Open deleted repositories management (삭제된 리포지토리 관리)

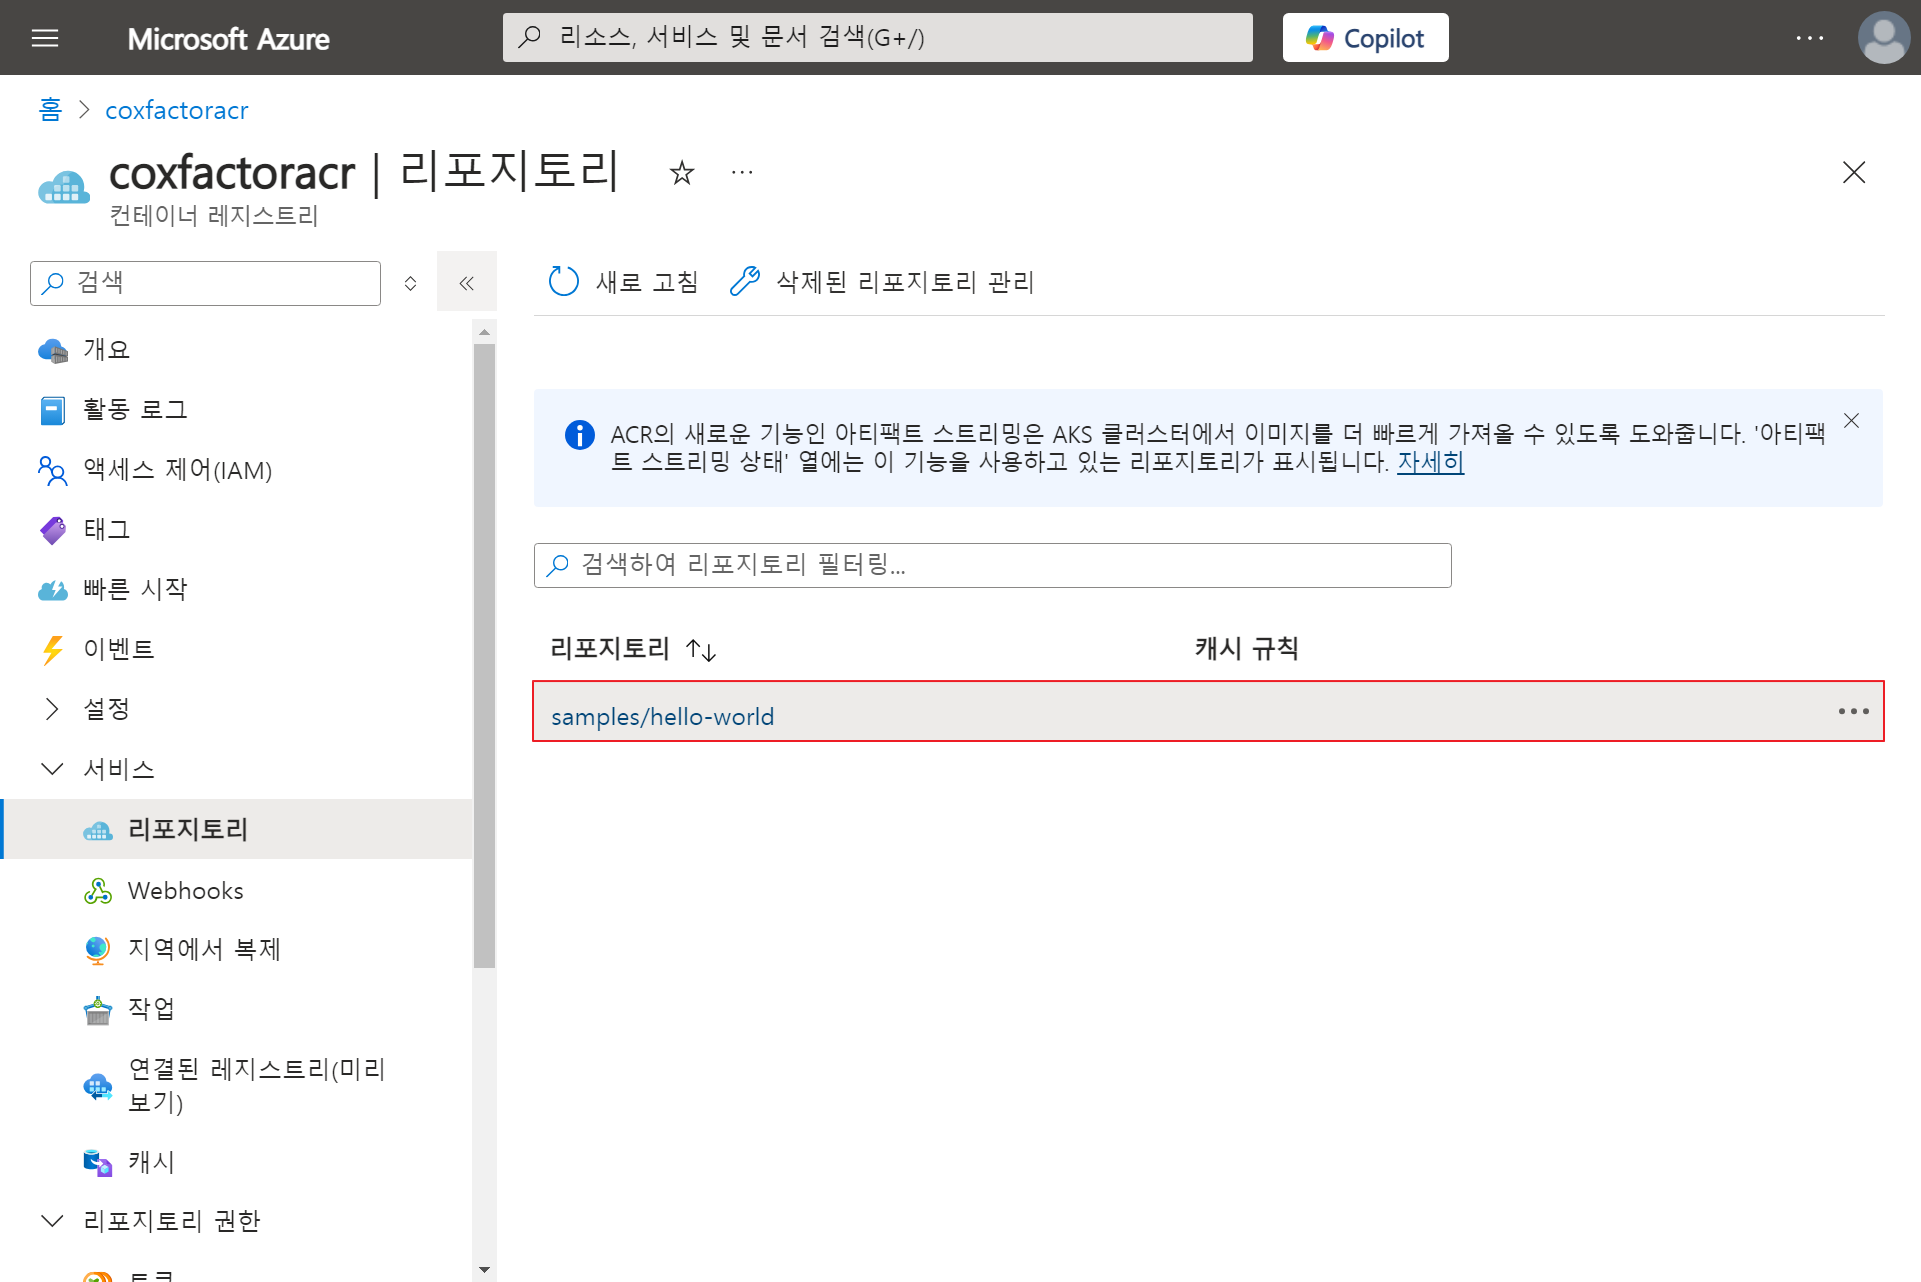(884, 282)
